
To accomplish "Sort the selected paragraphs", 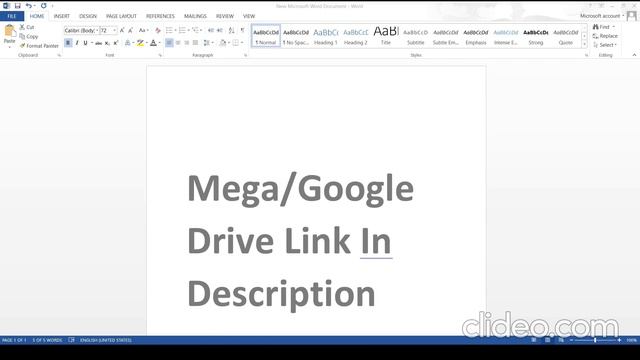I will (231, 31).
